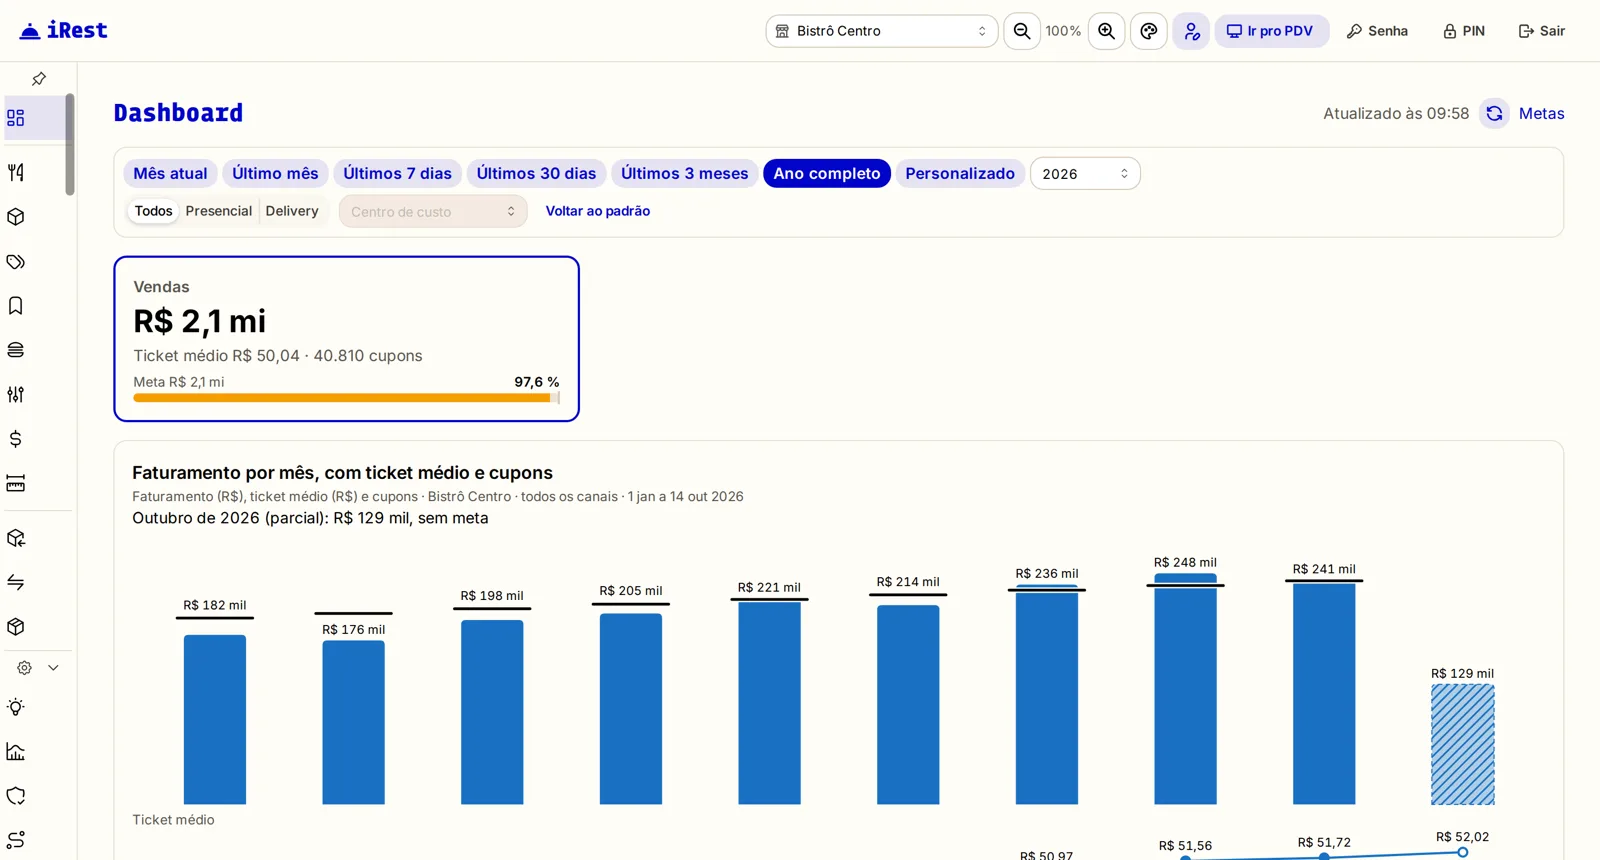Open the color palette theme icon
This screenshot has width=1600, height=860.
pos(1149,31)
